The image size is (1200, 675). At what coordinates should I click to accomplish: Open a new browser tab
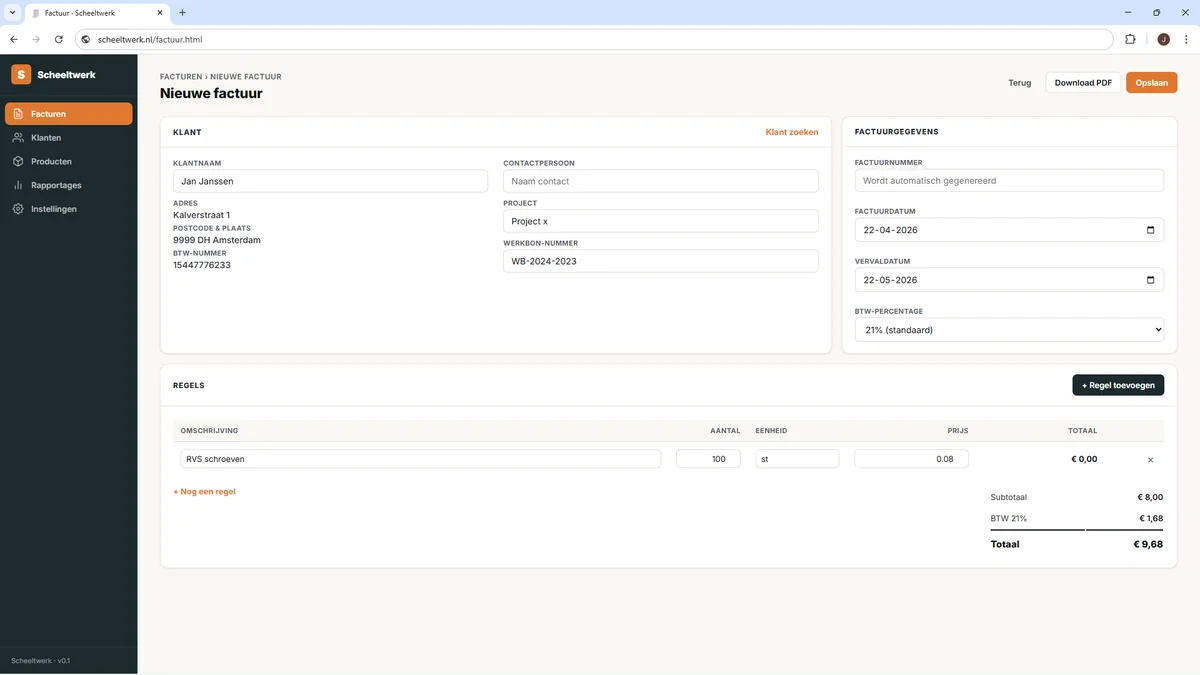point(182,13)
